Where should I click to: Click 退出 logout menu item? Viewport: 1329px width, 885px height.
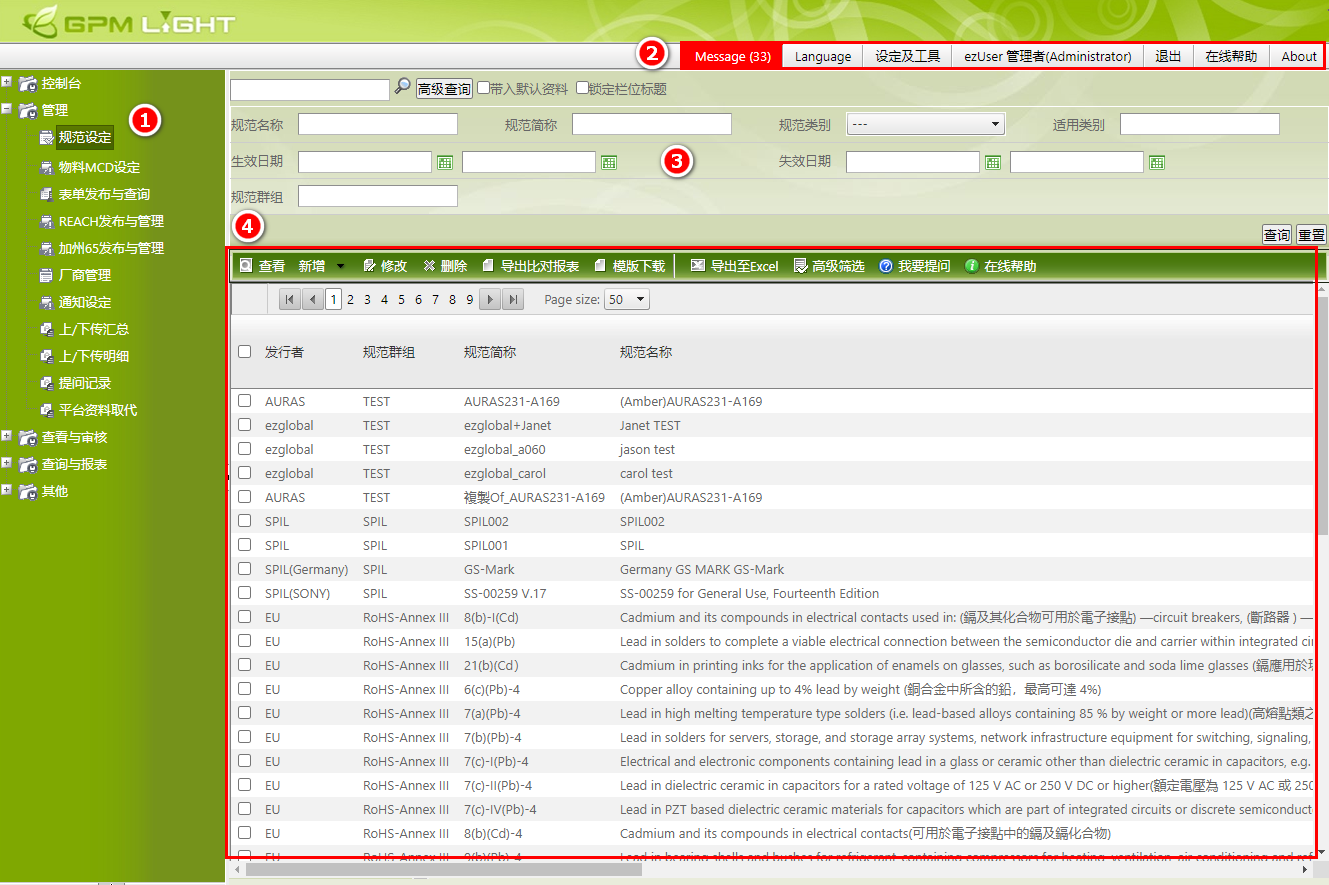[1168, 56]
